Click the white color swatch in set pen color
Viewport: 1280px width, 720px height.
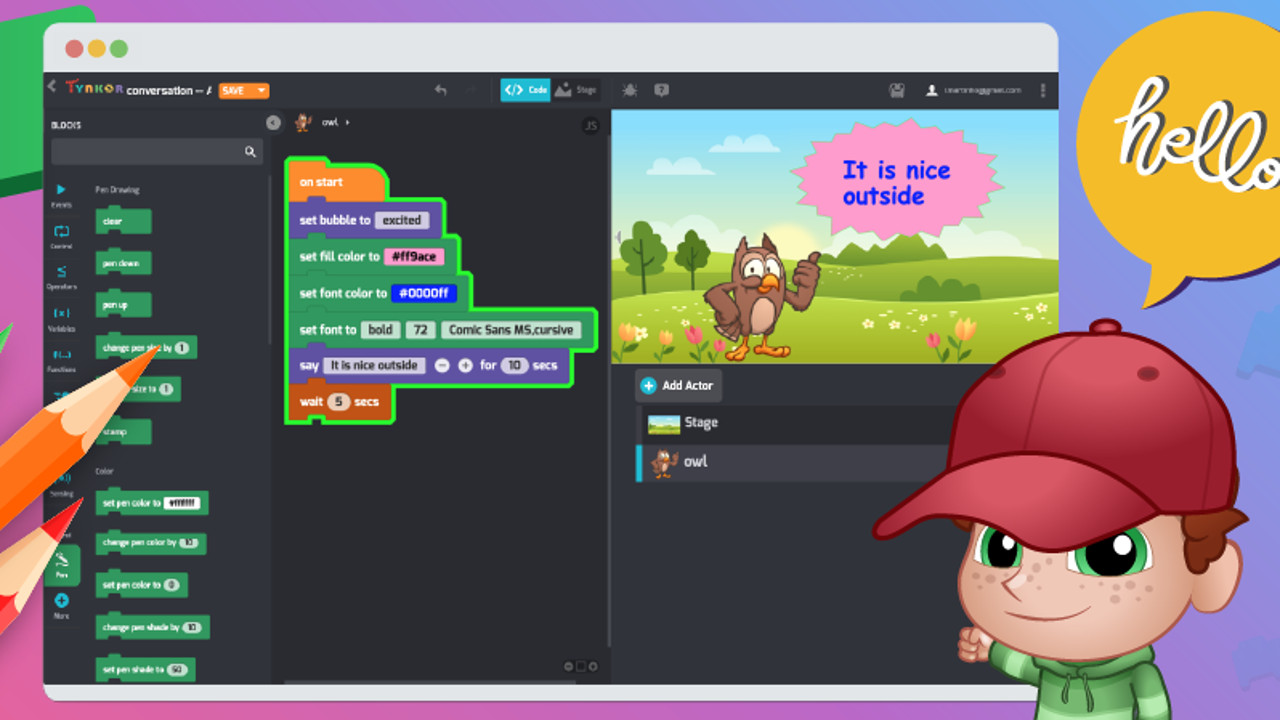click(x=182, y=503)
